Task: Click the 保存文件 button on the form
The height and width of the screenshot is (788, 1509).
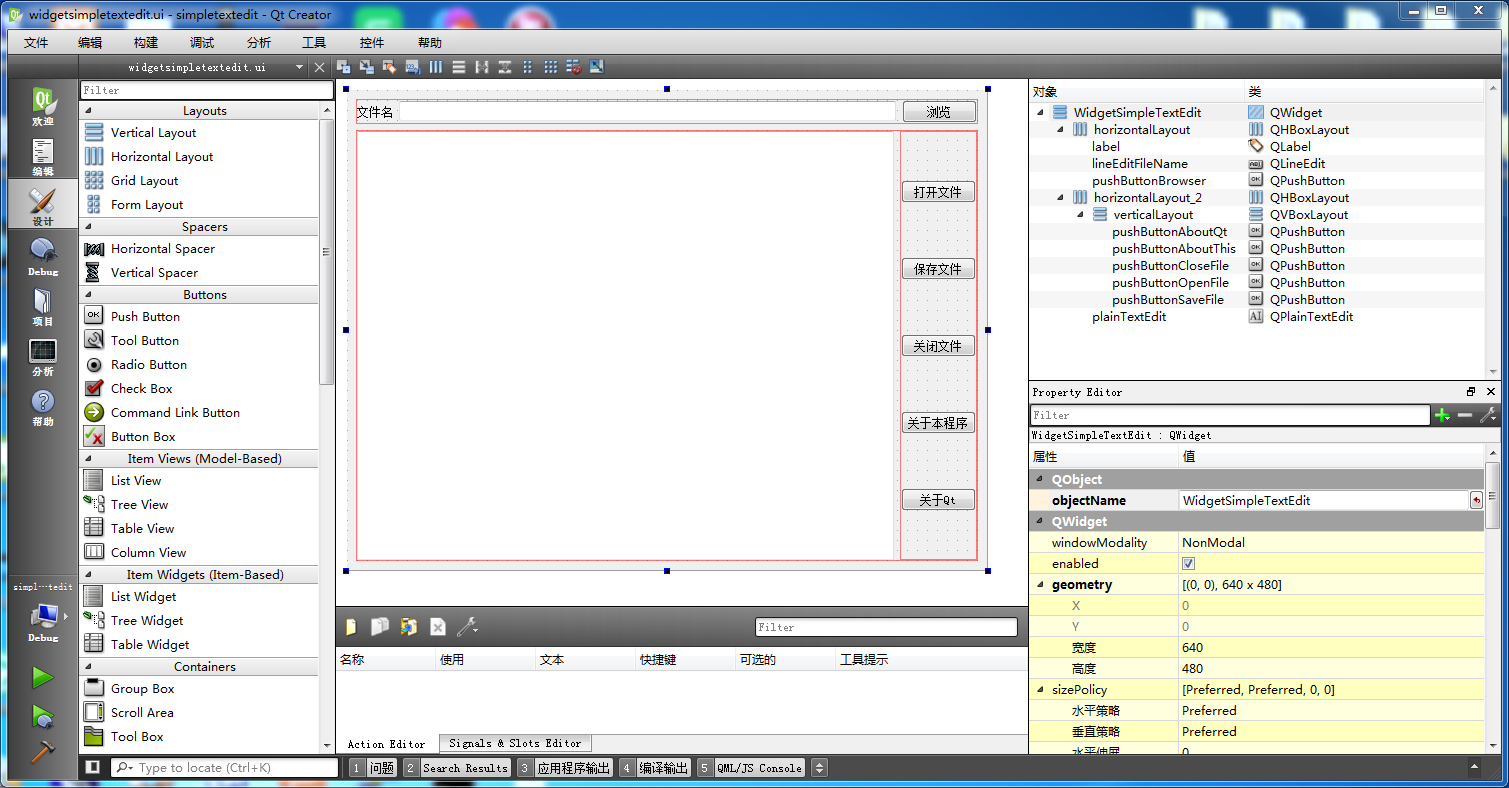Action: point(938,268)
